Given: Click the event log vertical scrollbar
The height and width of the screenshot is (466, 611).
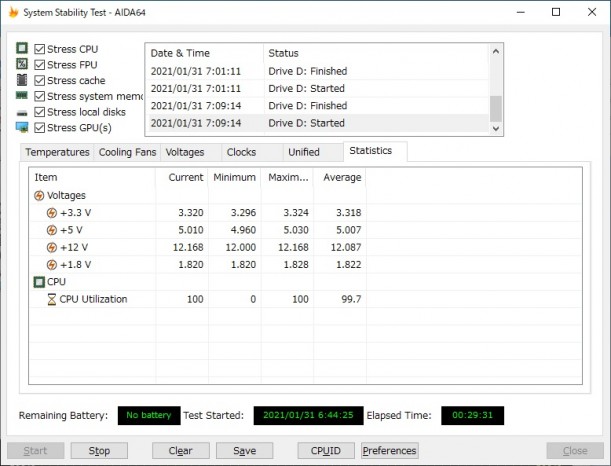Looking at the screenshot, I should point(496,88).
